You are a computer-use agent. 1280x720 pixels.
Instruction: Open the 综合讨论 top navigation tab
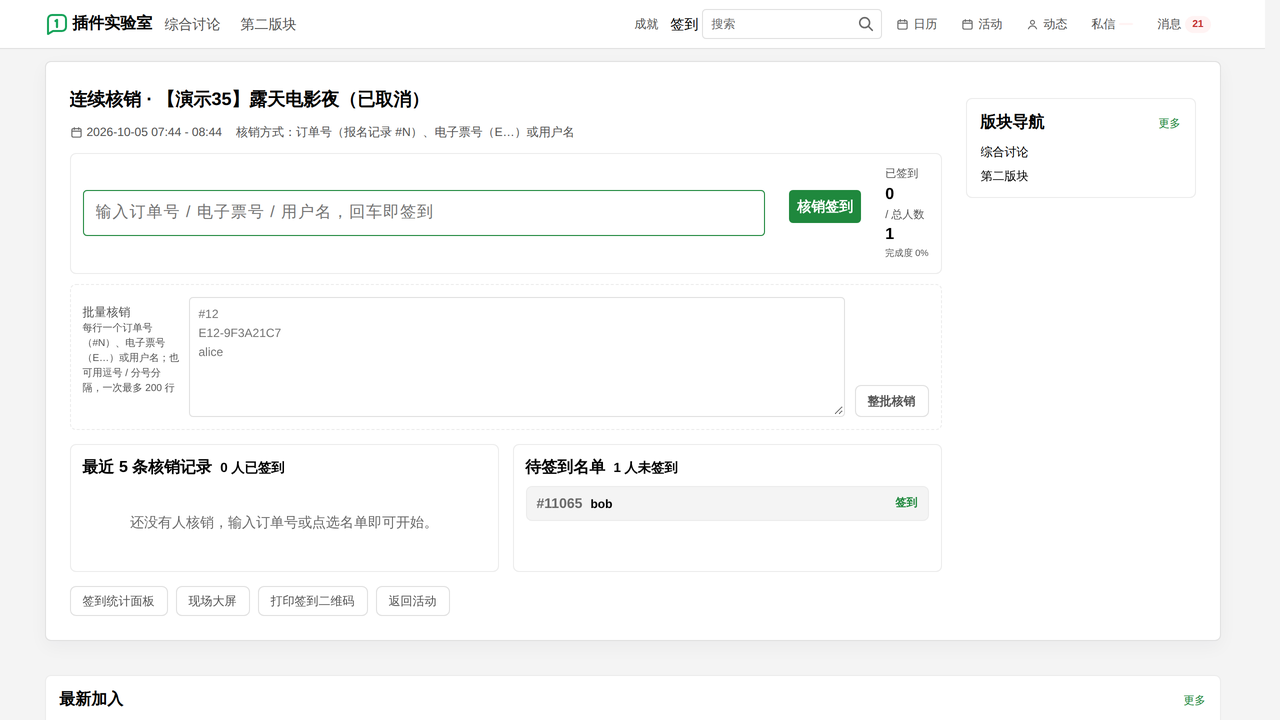pos(192,24)
